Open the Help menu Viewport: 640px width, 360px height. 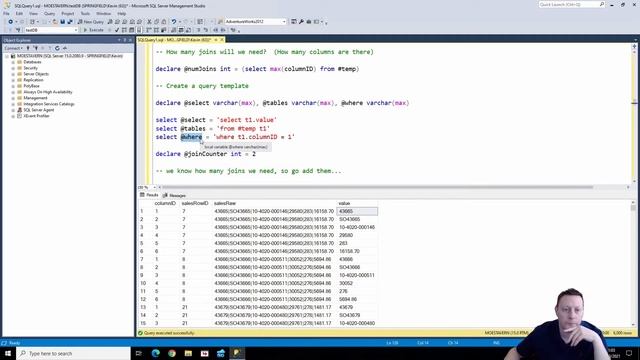pyautogui.click(x=122, y=13)
